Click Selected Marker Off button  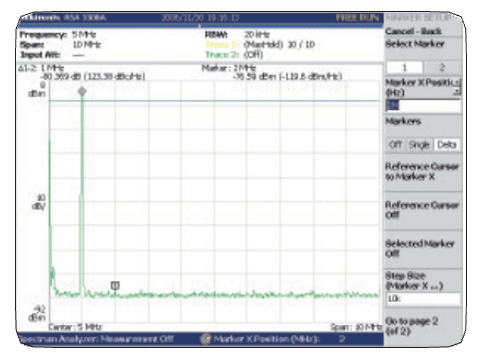tap(422, 248)
